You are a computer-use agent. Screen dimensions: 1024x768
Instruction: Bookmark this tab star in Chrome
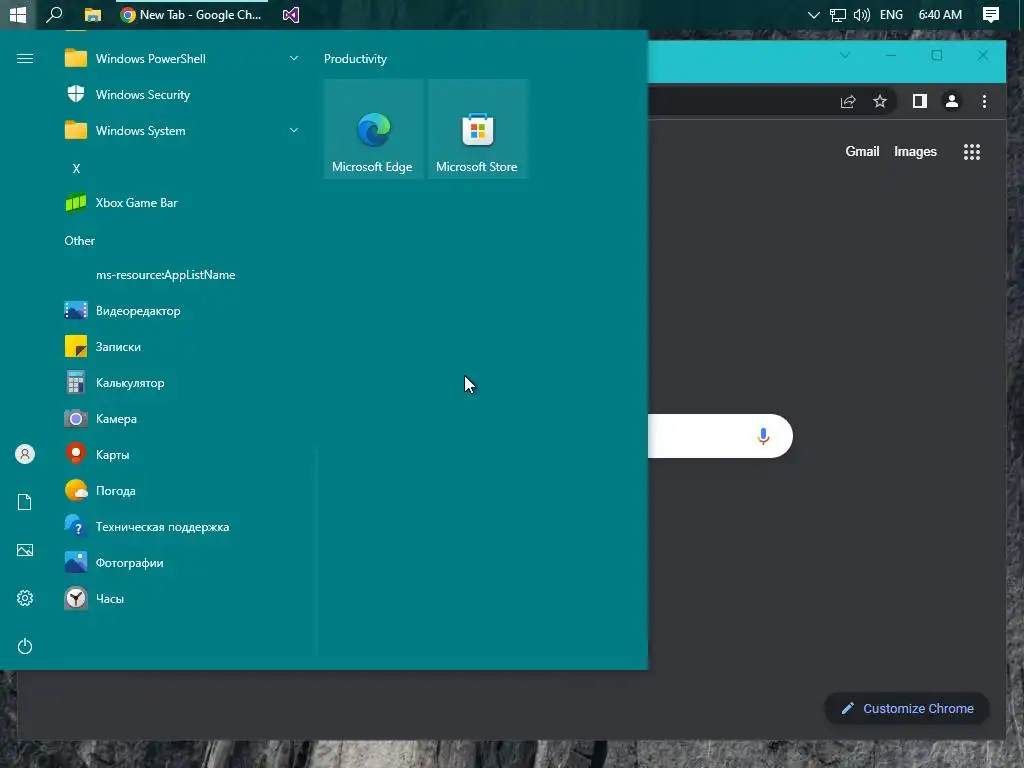click(x=880, y=101)
